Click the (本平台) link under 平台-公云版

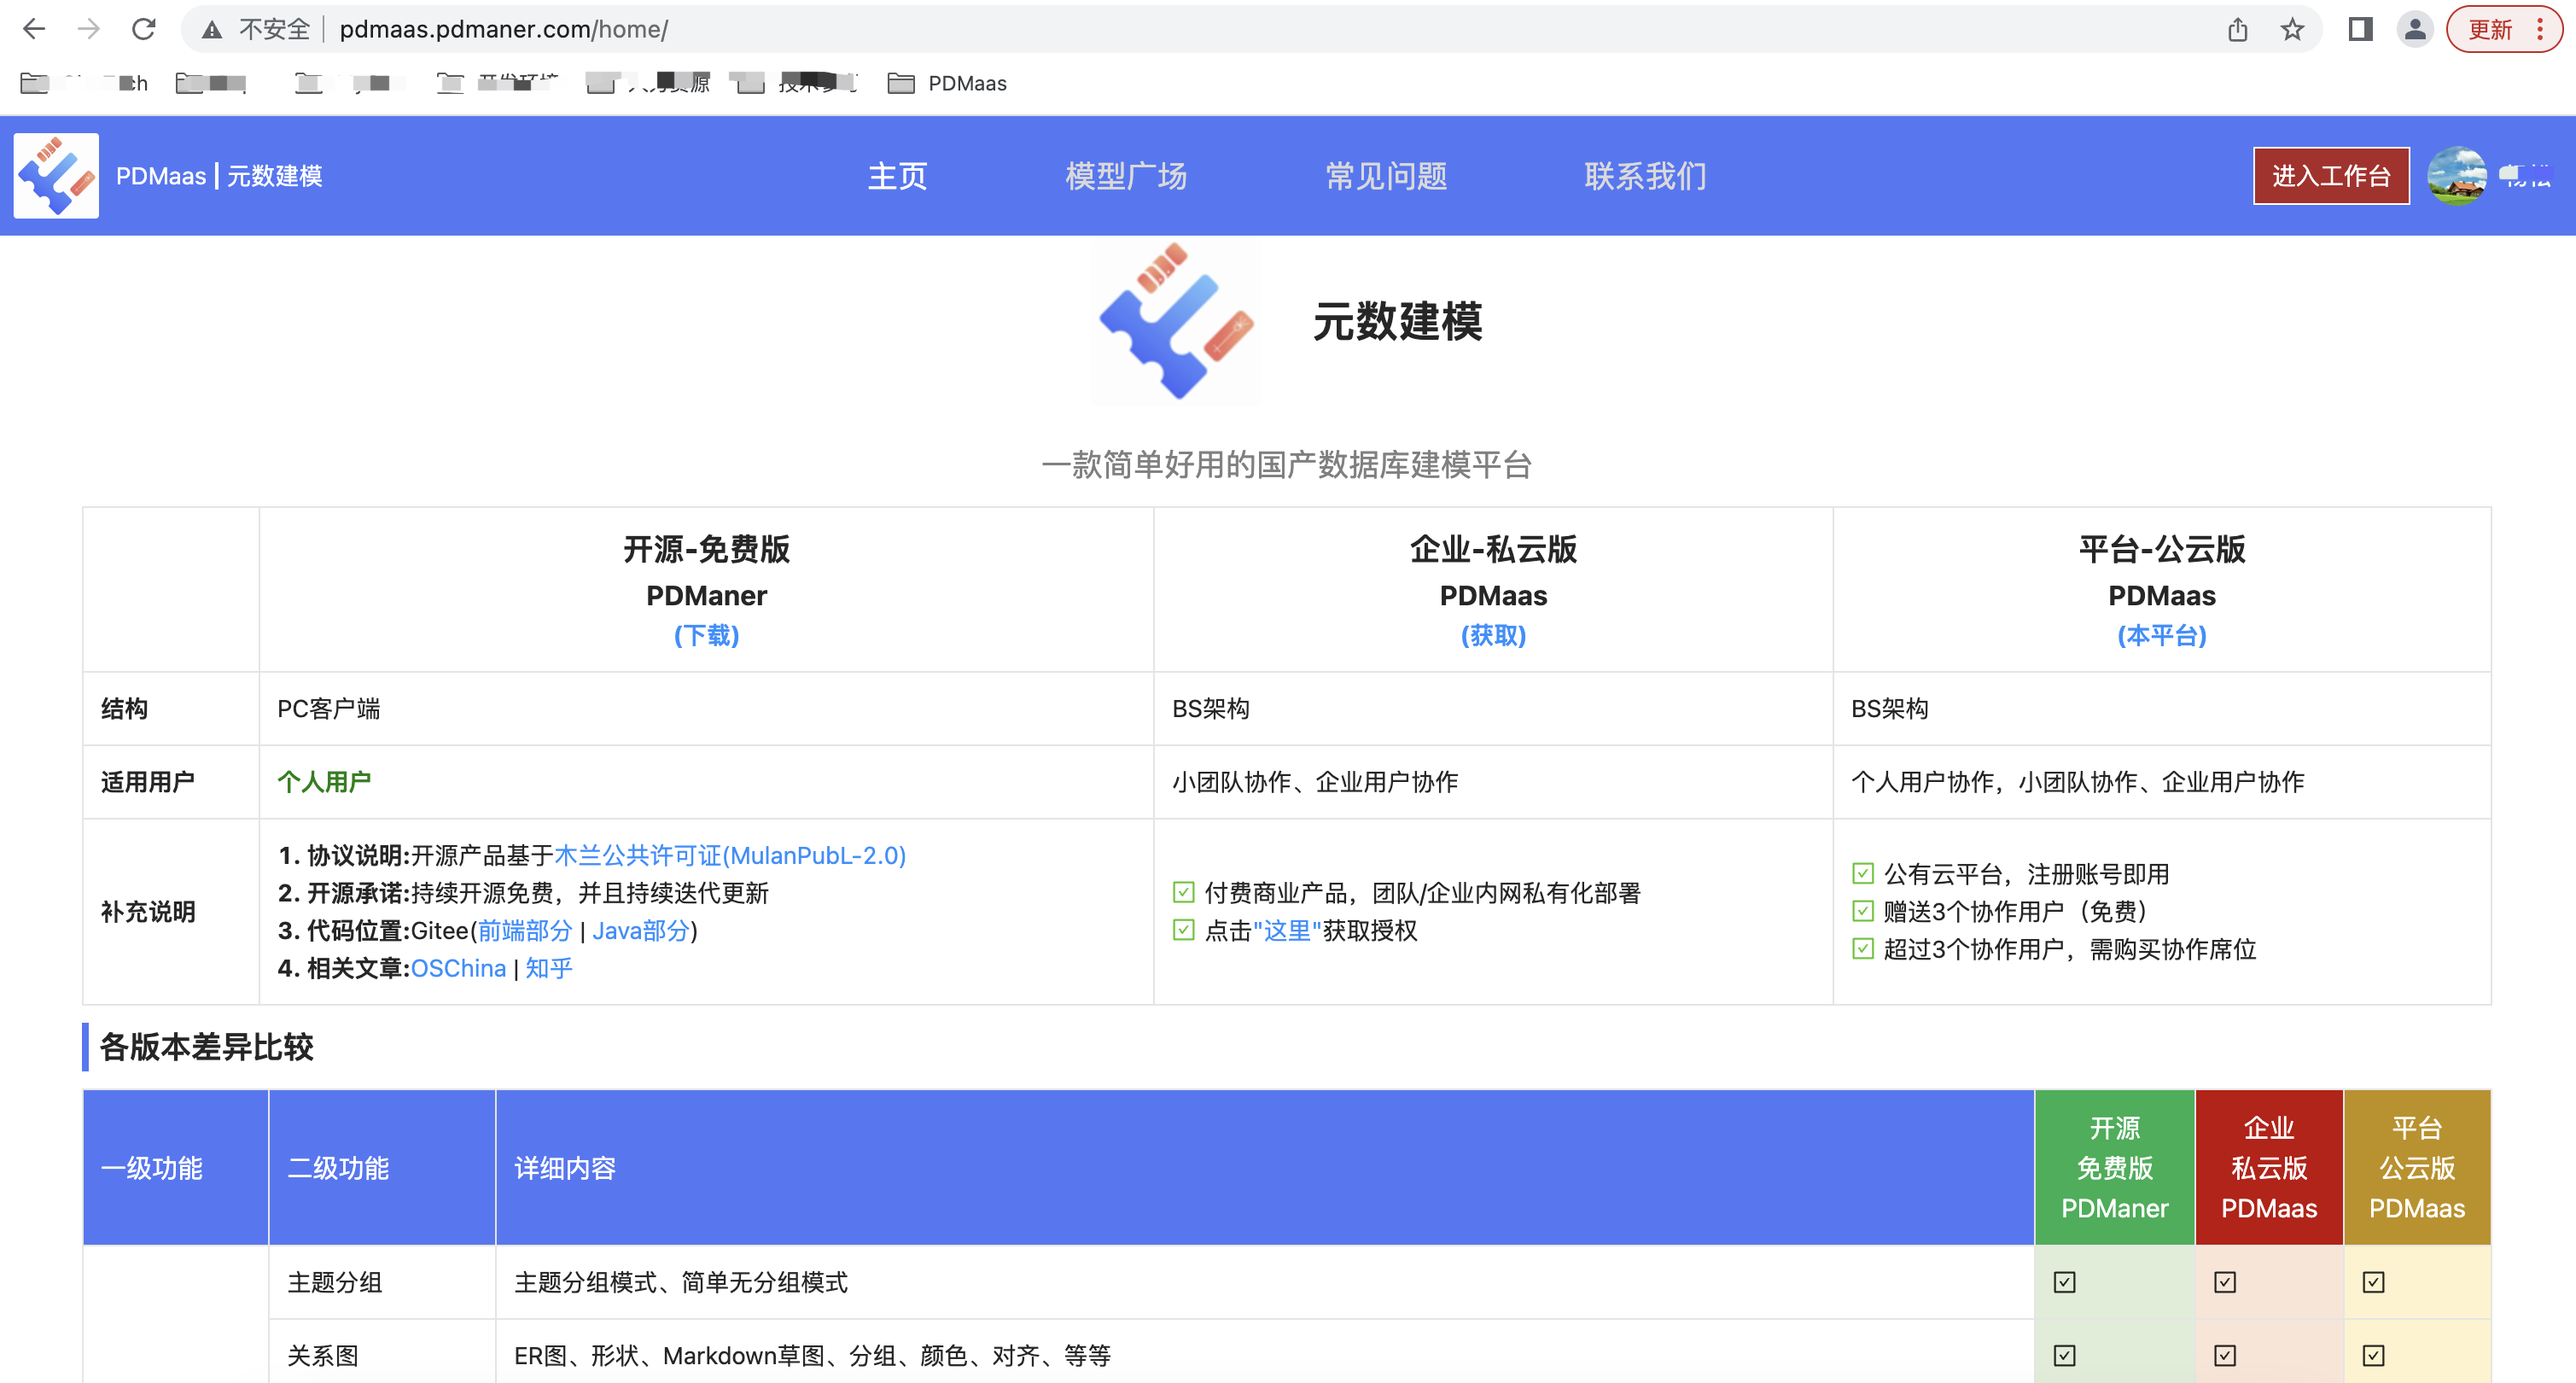(x=2161, y=635)
